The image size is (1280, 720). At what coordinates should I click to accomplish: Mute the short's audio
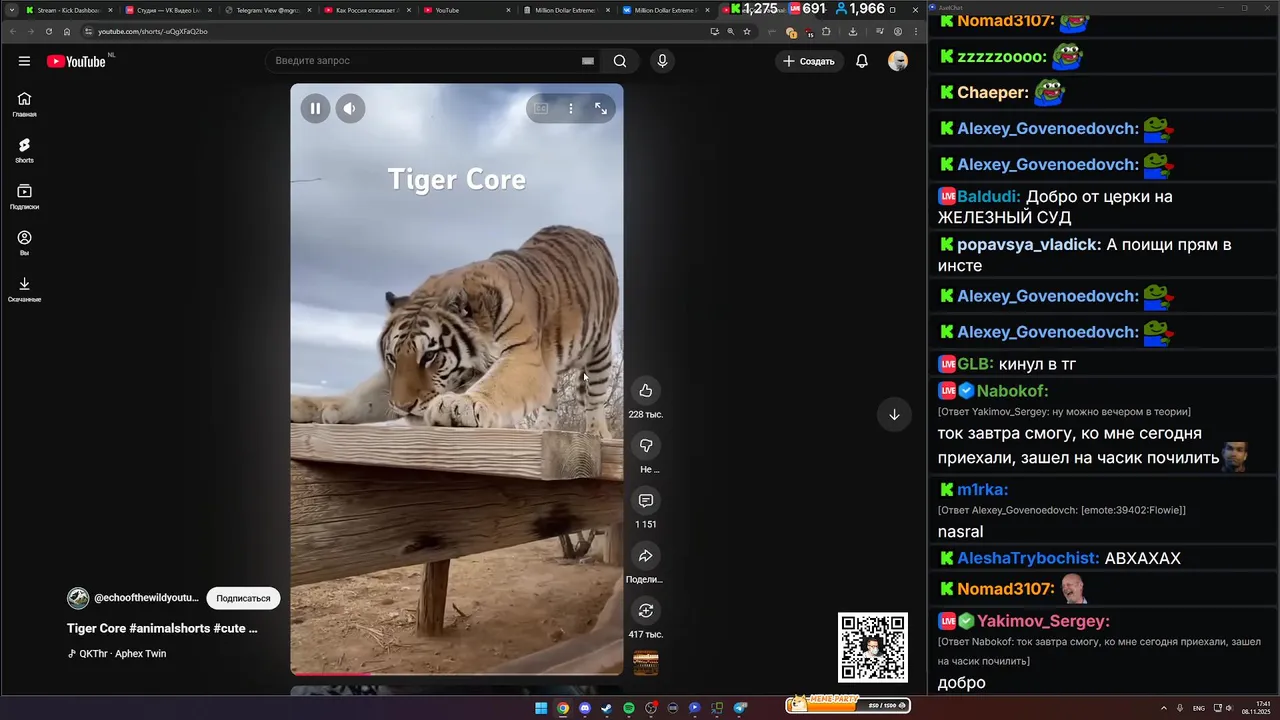pos(350,109)
